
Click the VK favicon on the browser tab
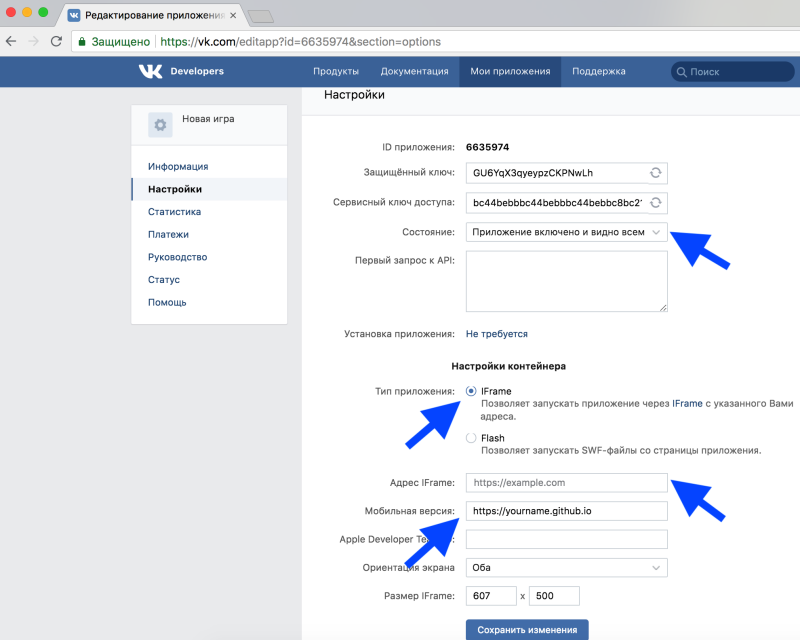coord(74,15)
